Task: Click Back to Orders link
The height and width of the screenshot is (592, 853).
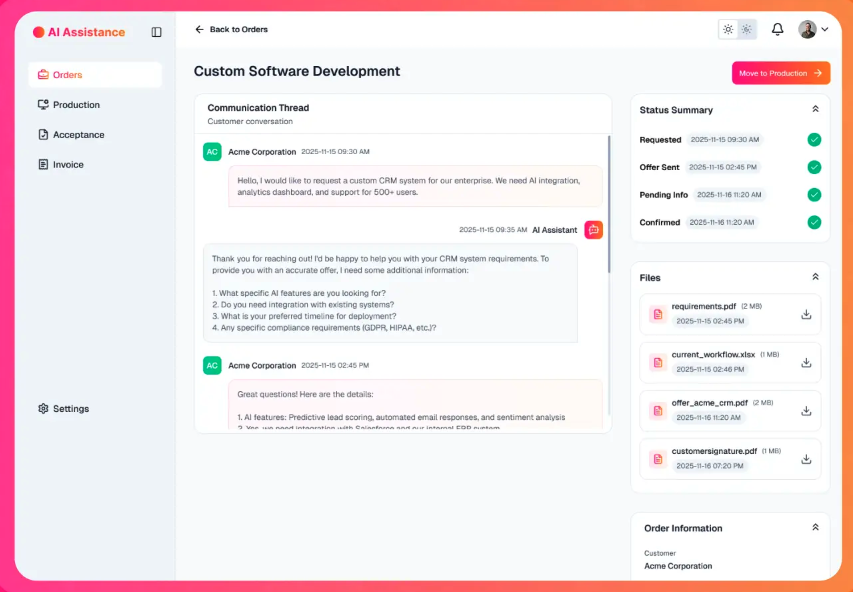Action: (231, 29)
